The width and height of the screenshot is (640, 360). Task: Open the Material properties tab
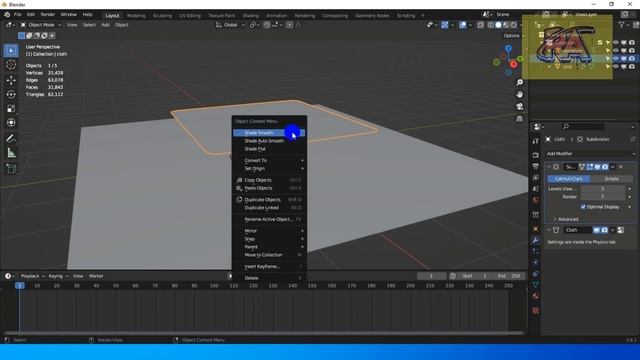536,296
